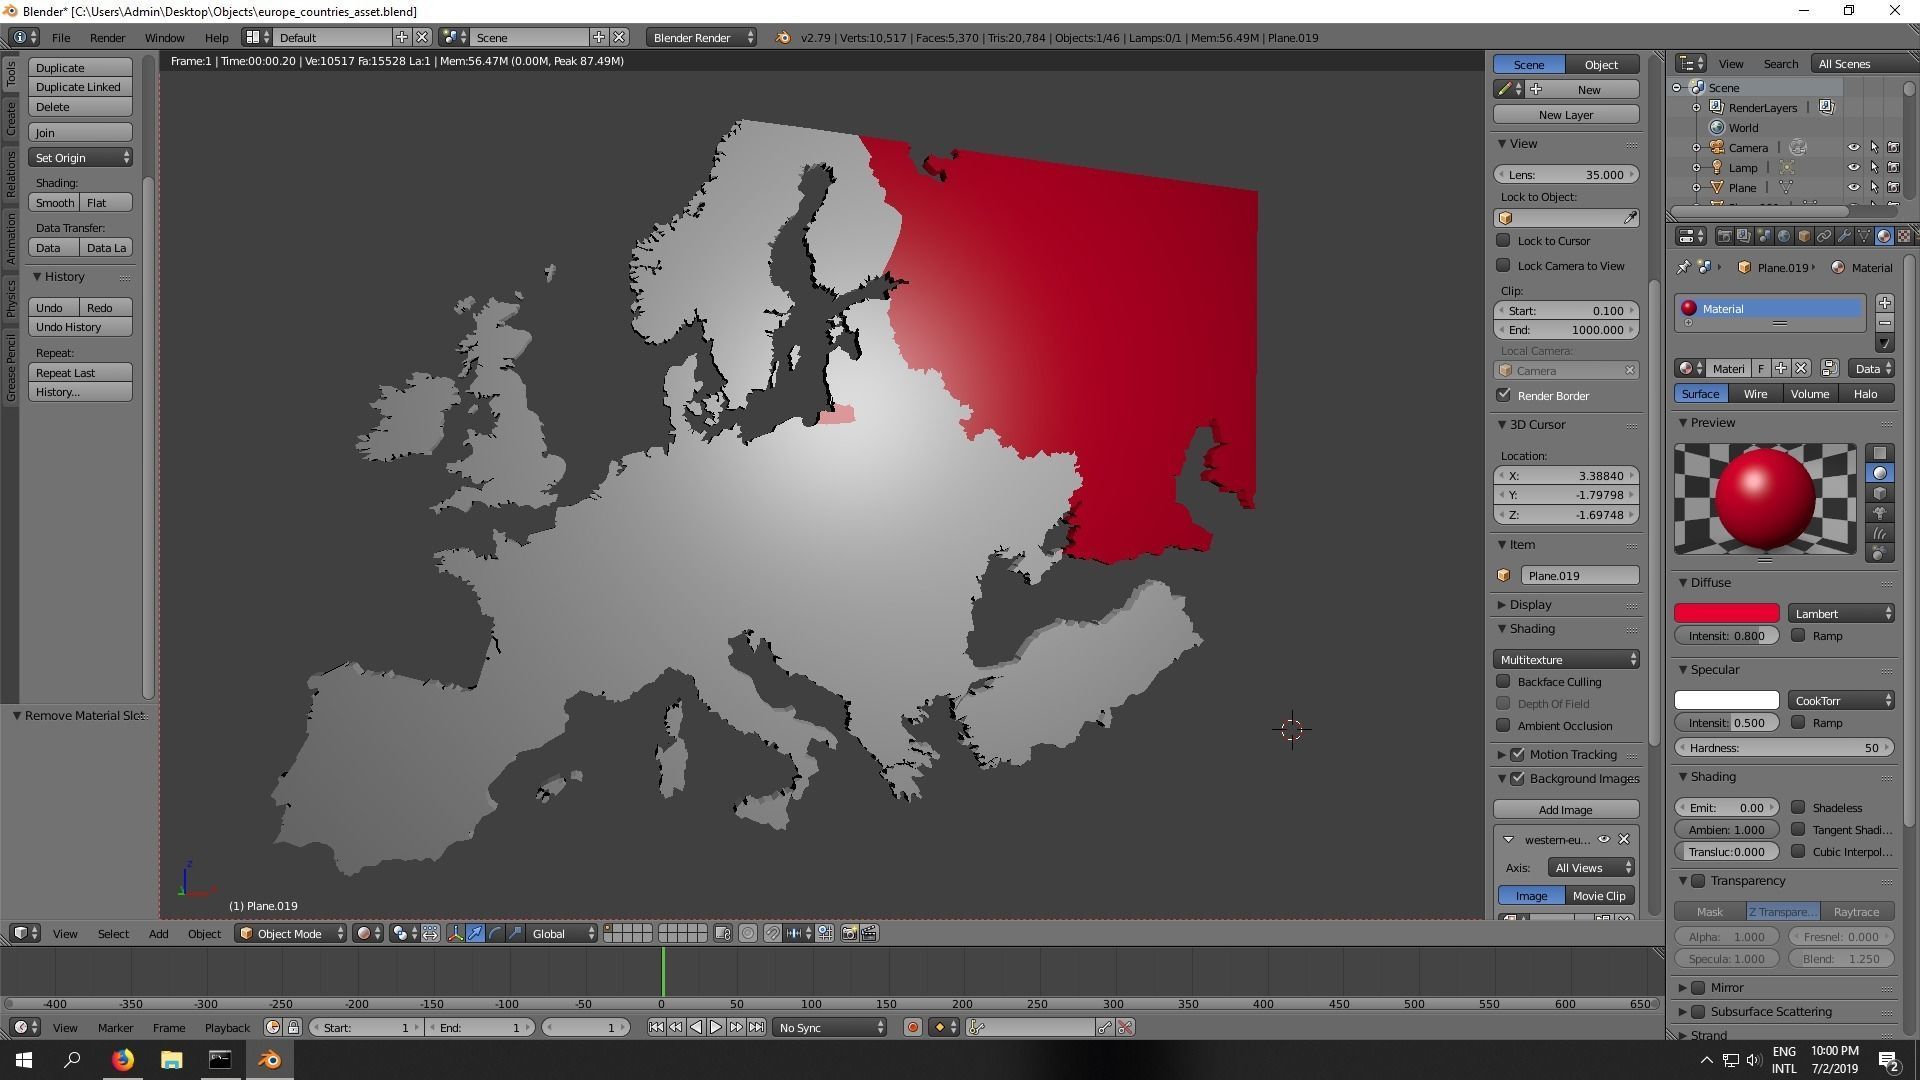Open the Set Origin dropdown
This screenshot has height=1080, width=1920.
coord(81,157)
